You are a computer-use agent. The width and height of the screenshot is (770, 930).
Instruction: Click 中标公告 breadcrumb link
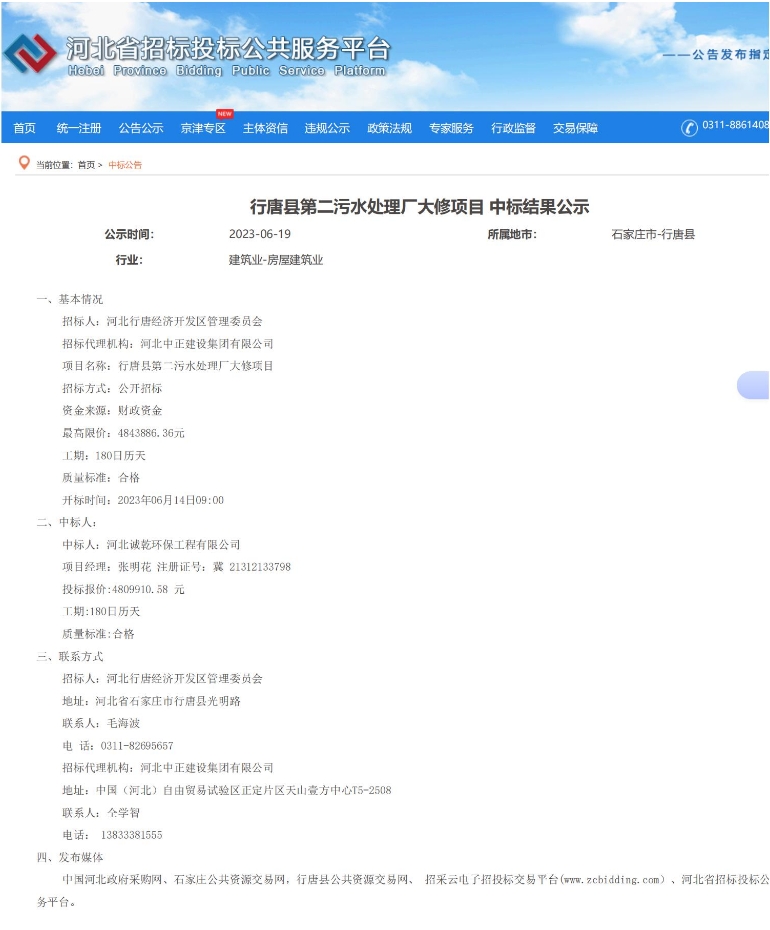(125, 165)
